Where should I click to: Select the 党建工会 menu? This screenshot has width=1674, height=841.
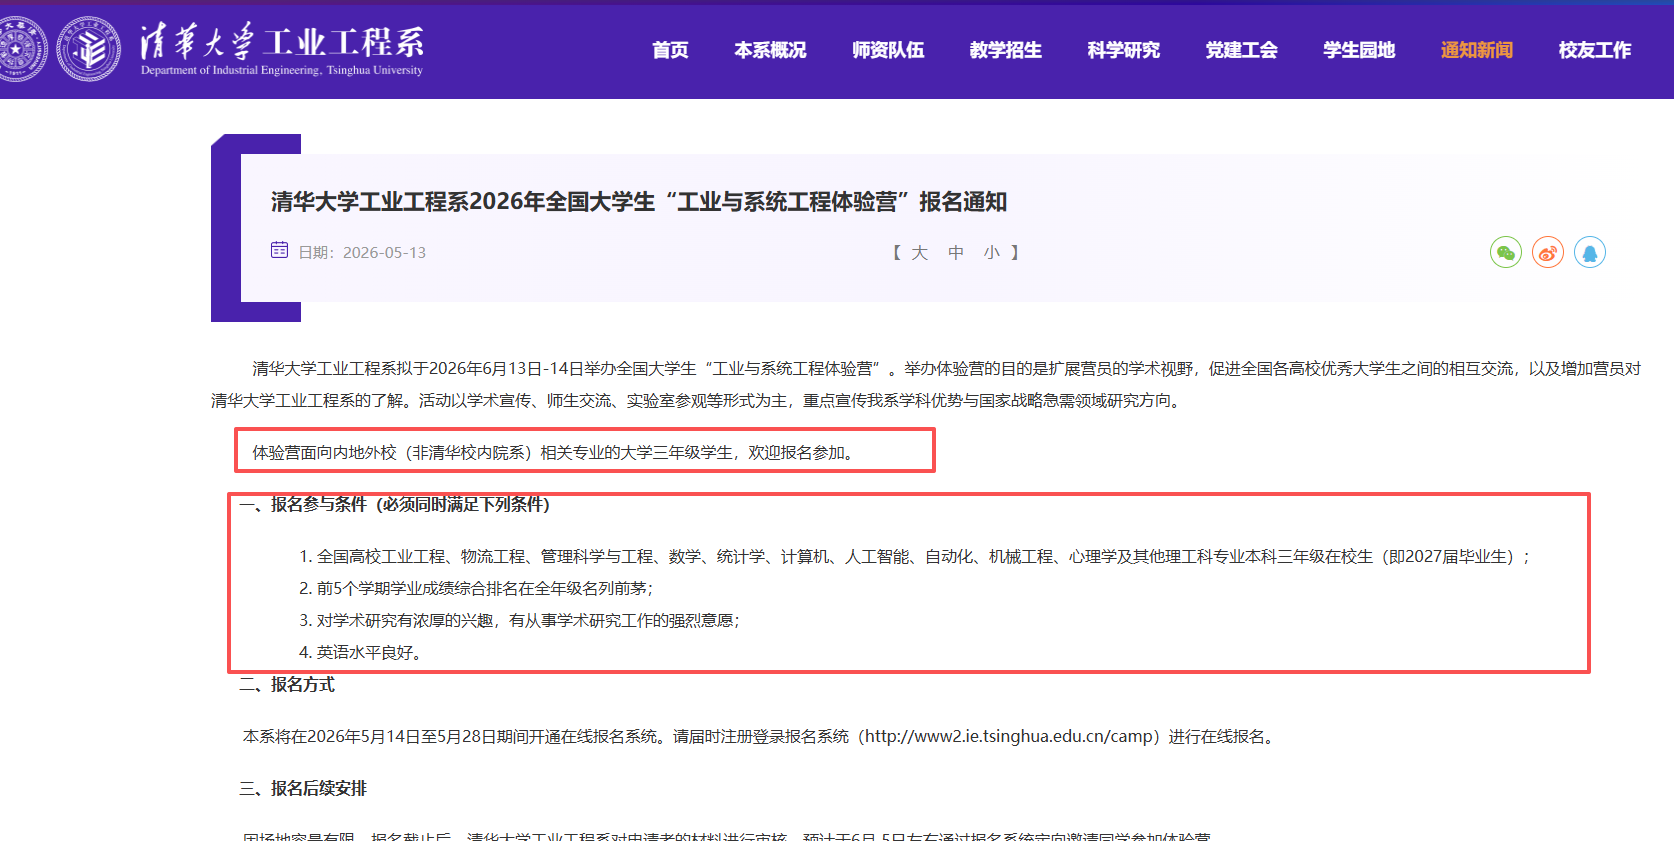(1242, 50)
